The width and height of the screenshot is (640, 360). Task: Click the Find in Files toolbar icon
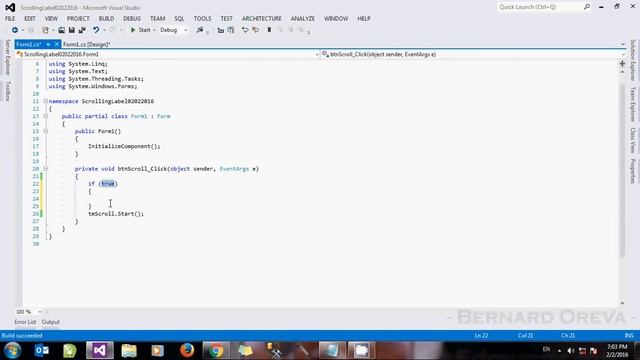[x=200, y=30]
